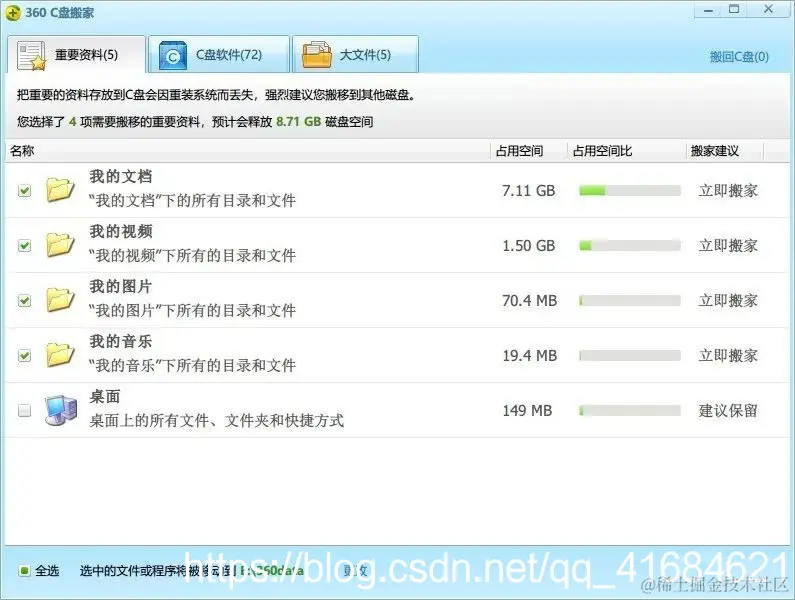Sort by the 占用空间 column header

point(529,151)
